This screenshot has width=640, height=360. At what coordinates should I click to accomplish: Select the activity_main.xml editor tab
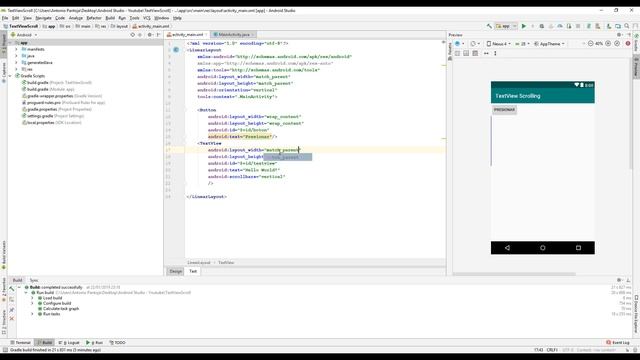[187, 35]
